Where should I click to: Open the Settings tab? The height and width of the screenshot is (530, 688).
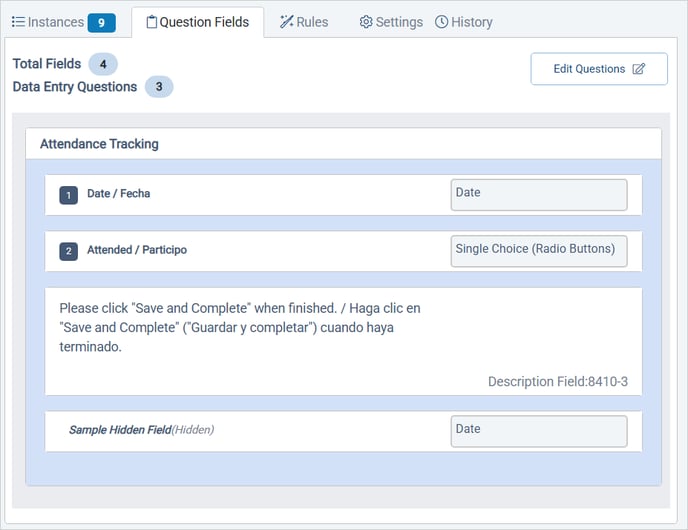[x=398, y=22]
